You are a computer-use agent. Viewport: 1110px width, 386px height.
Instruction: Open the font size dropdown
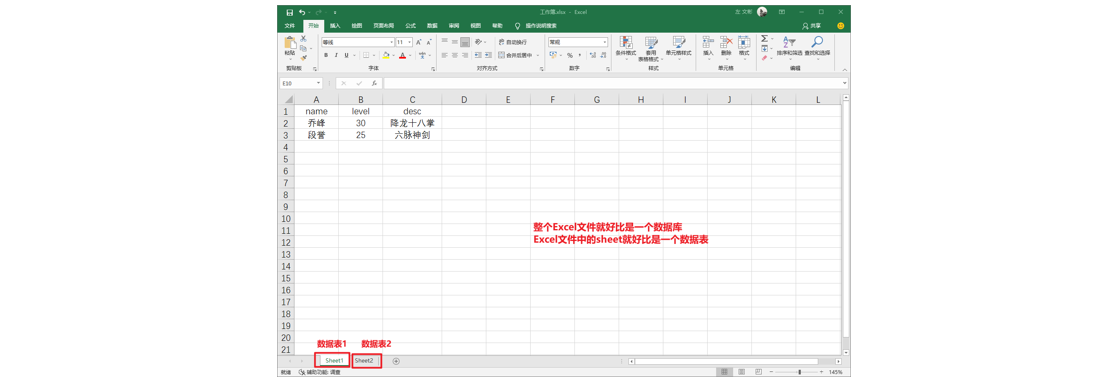(410, 42)
